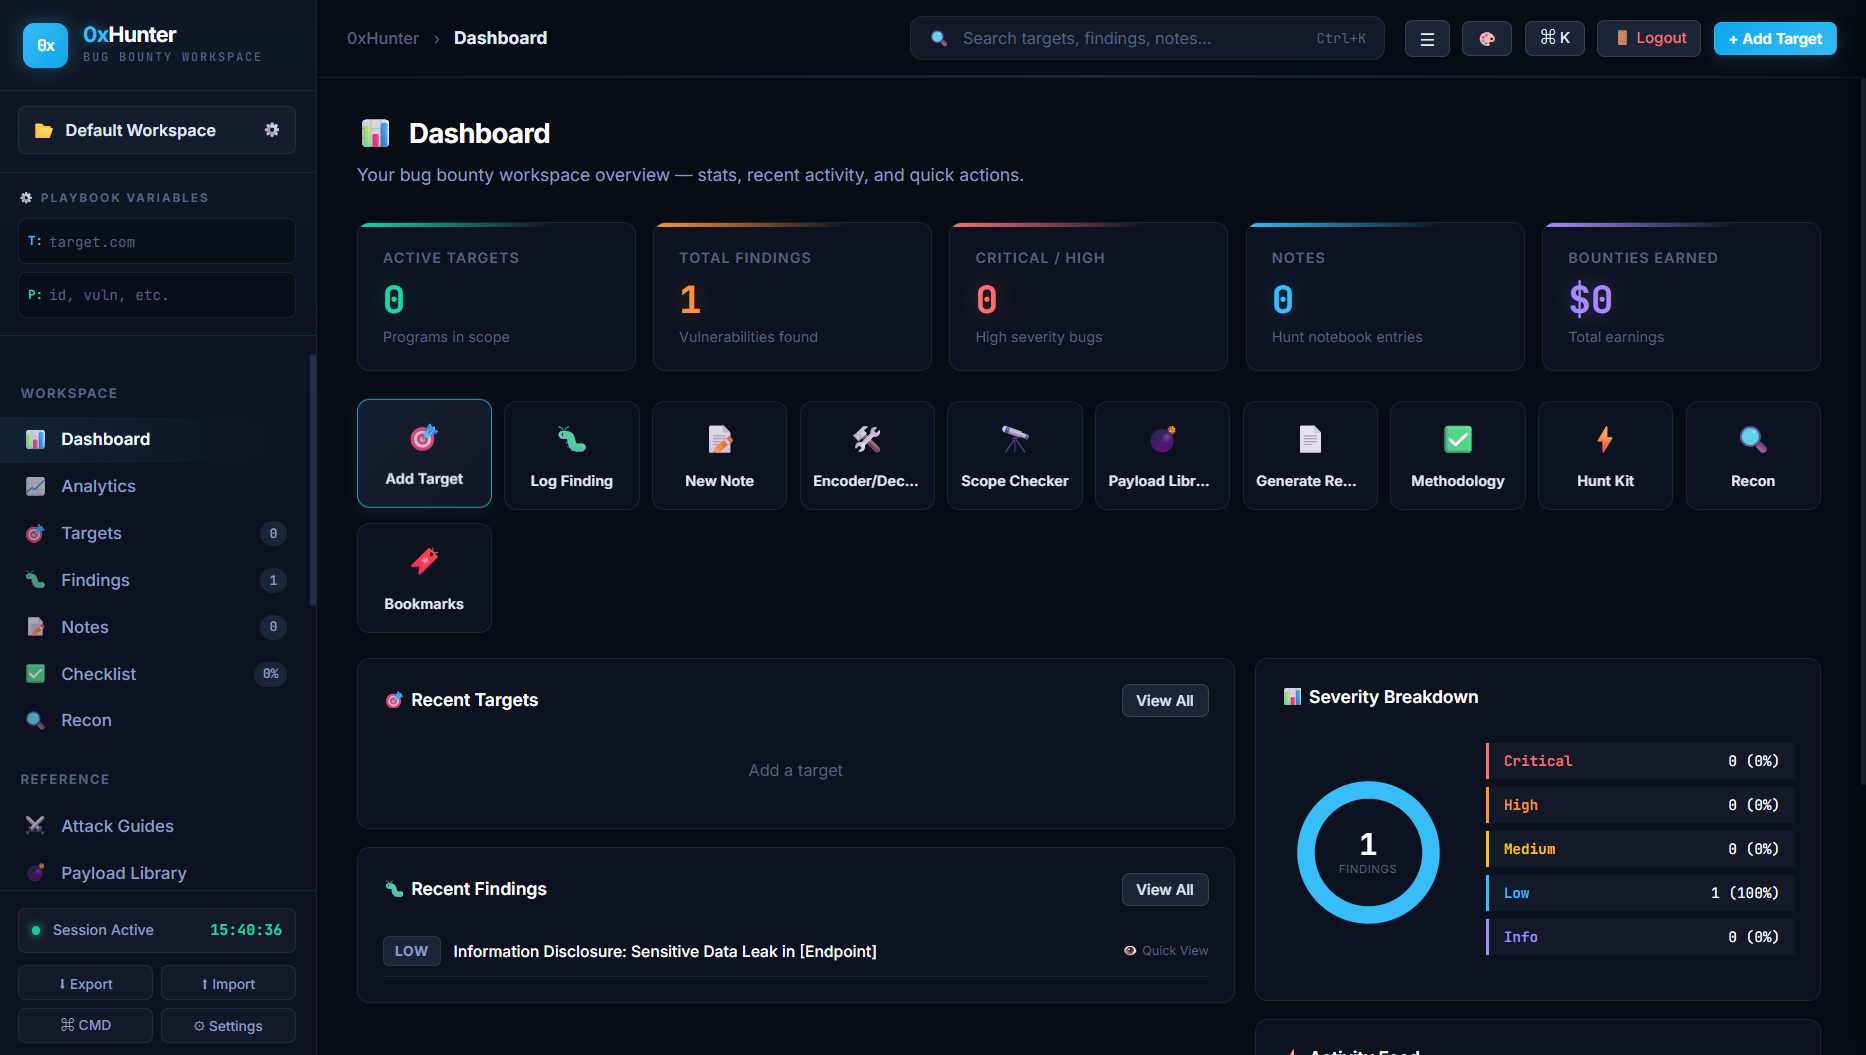
Task: Open Payload Library in the sidebar
Action: 157,873
